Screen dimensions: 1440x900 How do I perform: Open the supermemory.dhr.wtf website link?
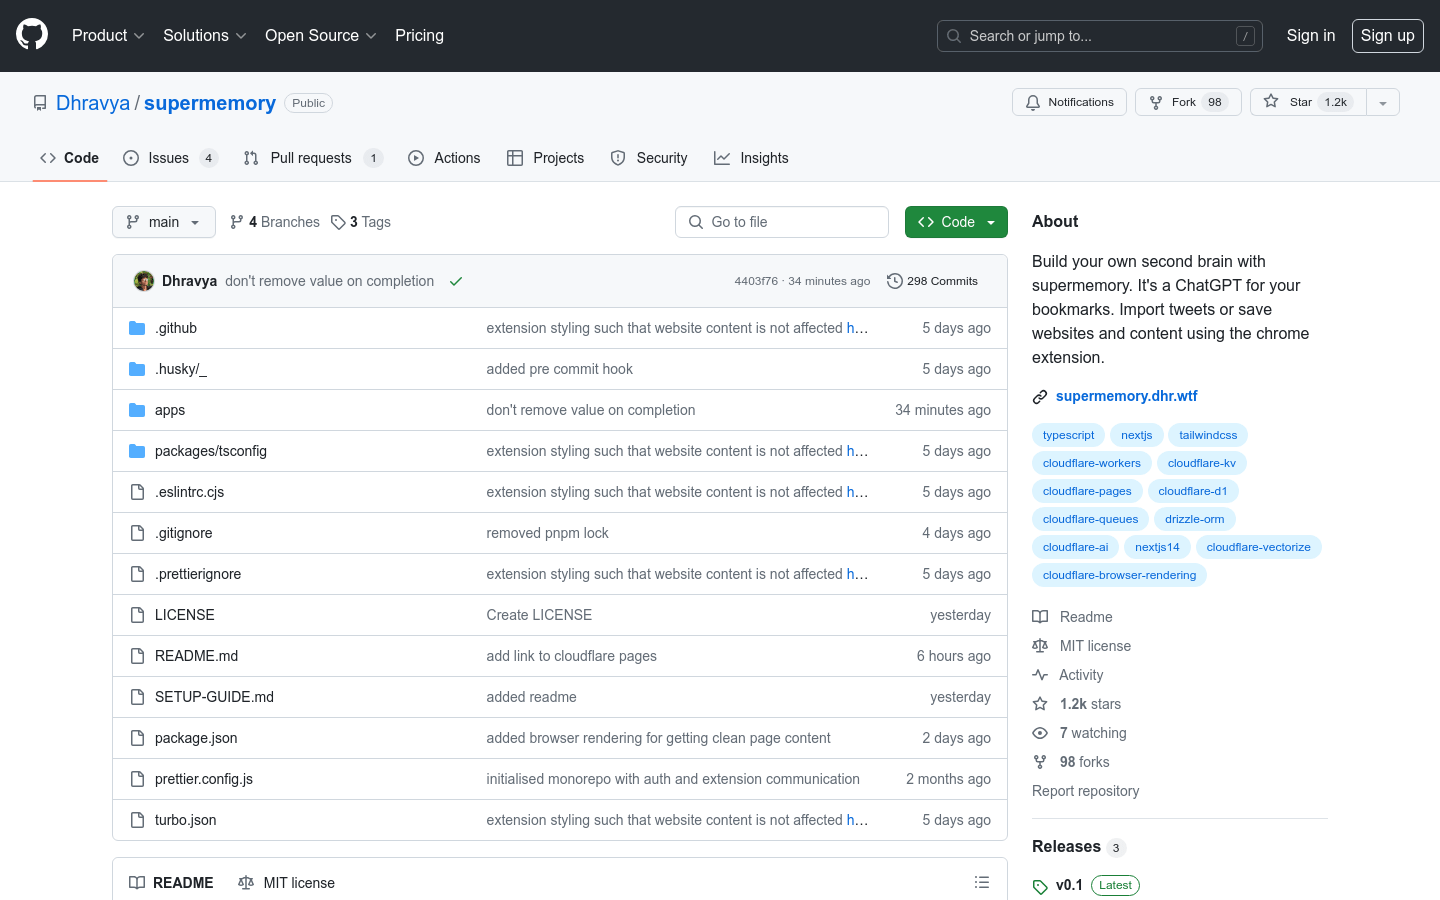click(x=1126, y=396)
